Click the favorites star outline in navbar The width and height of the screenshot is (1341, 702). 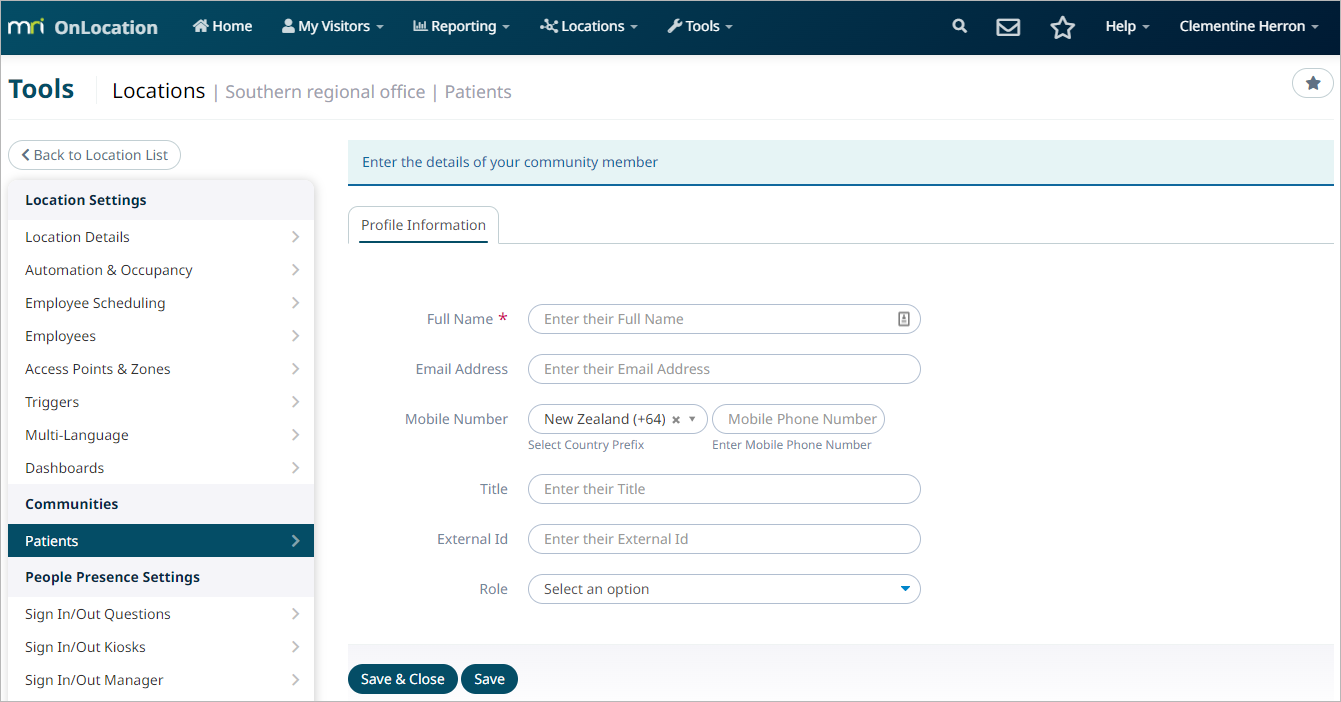pyautogui.click(x=1062, y=28)
